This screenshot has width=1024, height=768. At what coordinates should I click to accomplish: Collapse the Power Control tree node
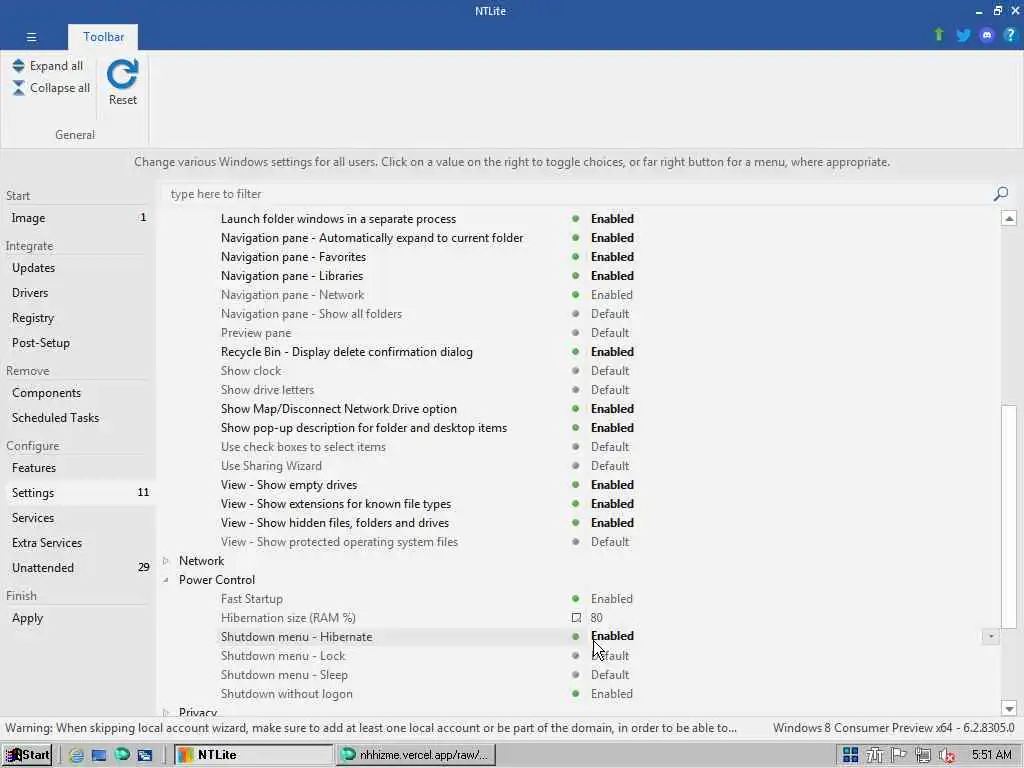click(x=166, y=580)
